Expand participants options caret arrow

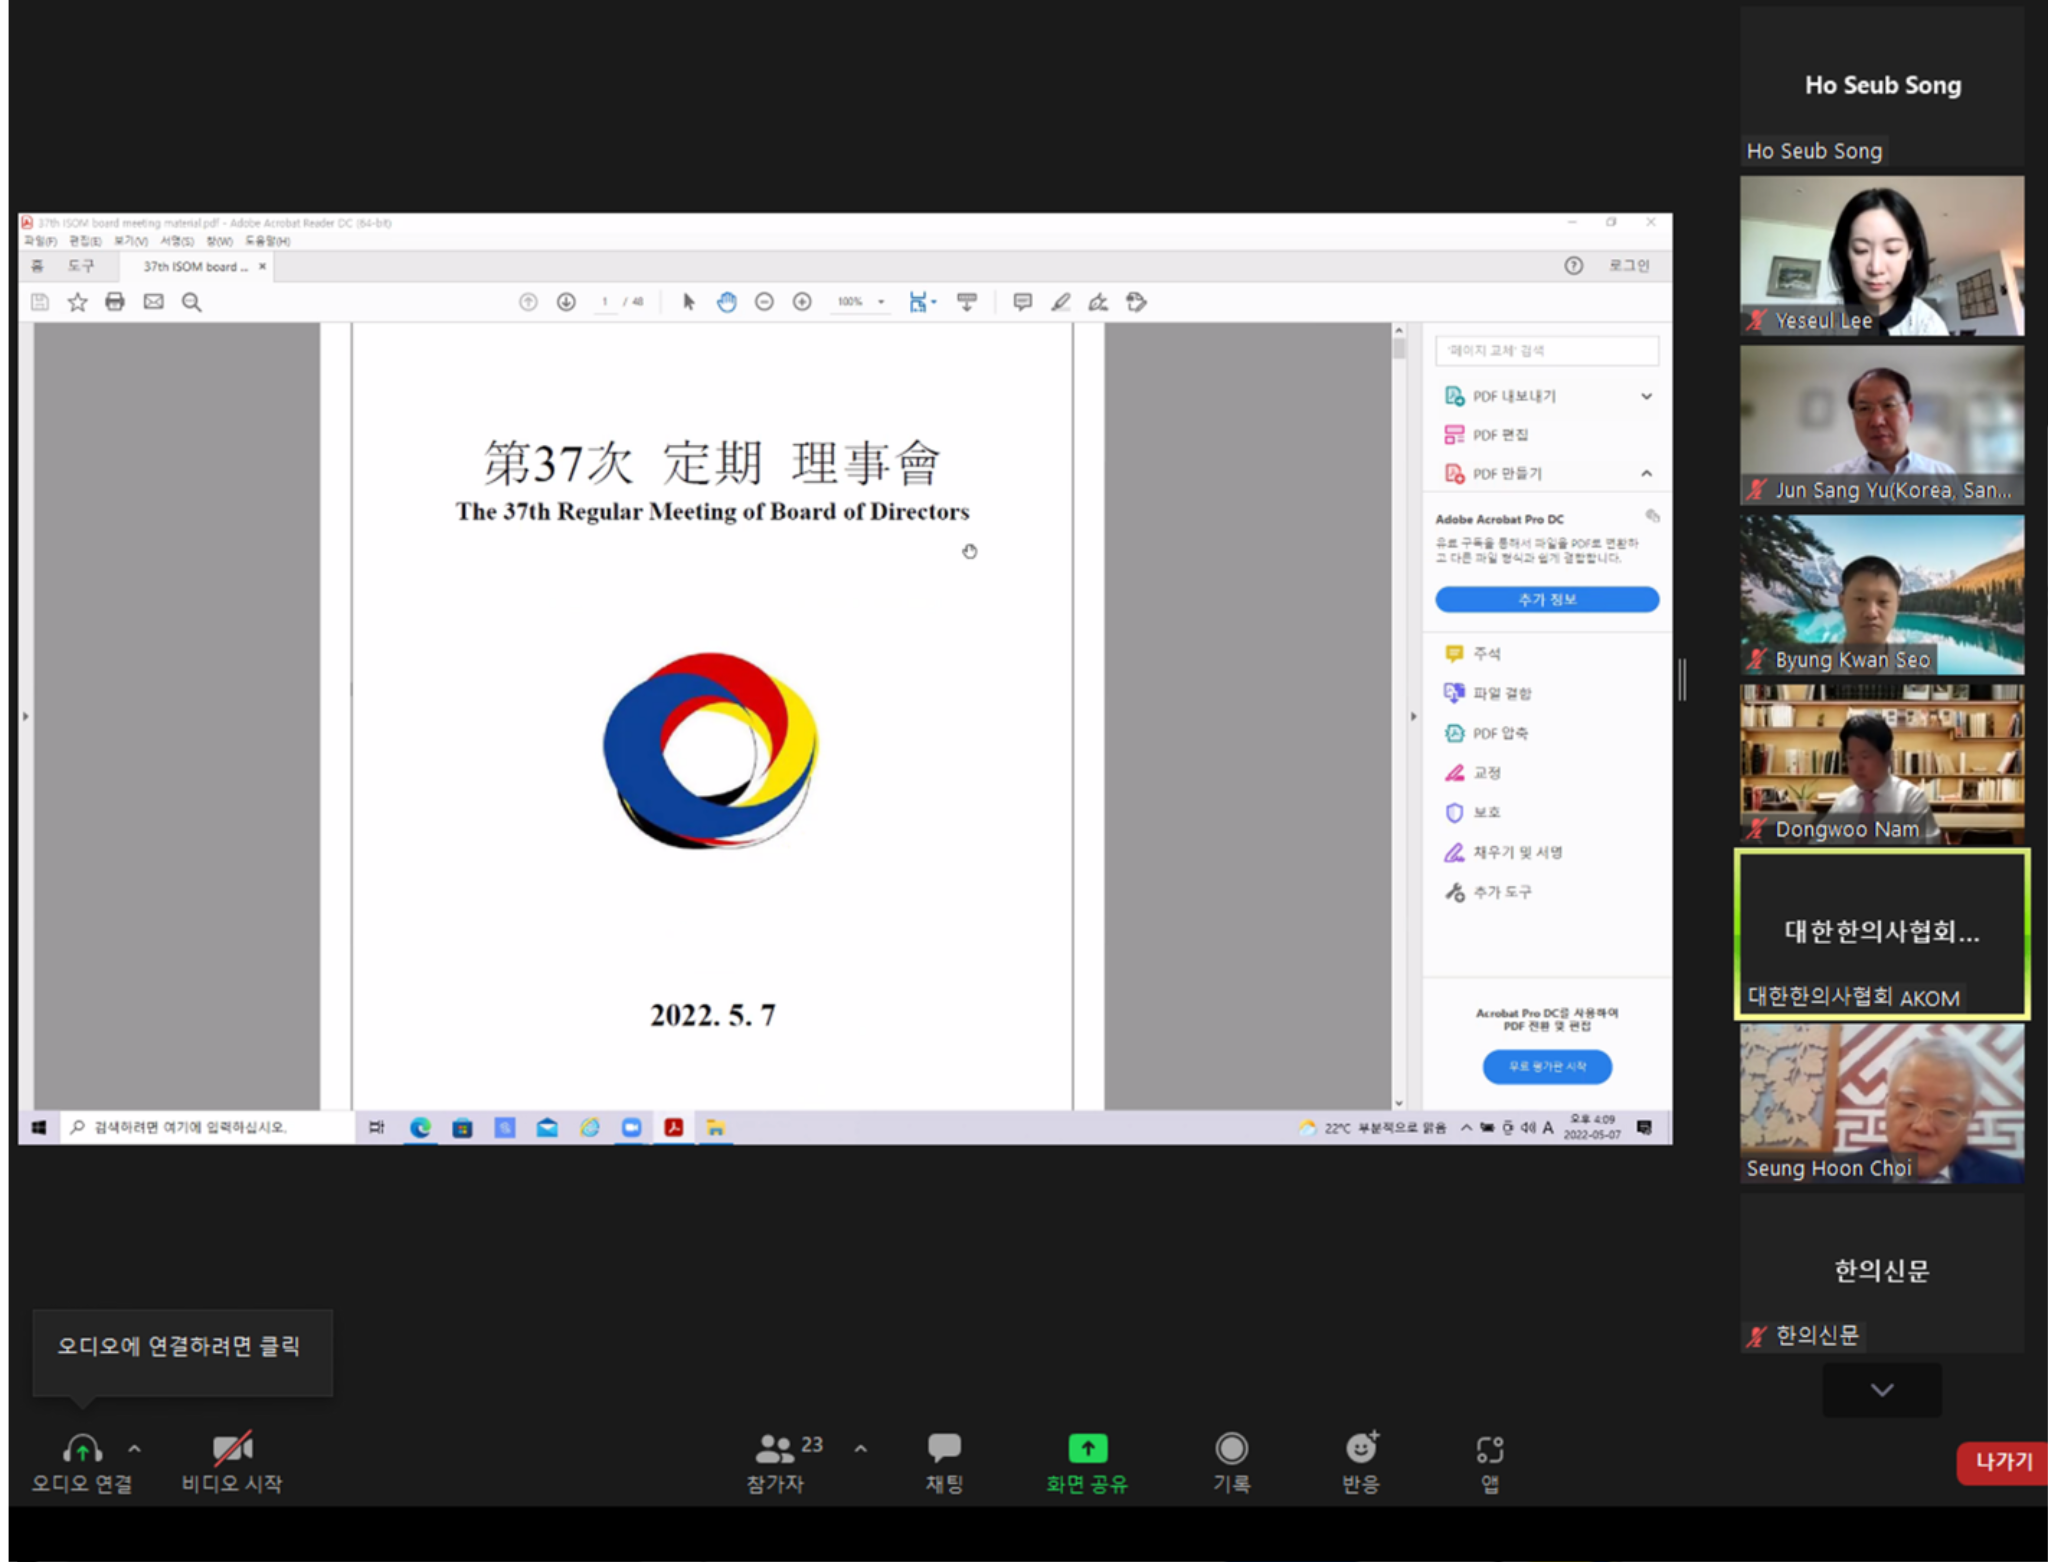tap(860, 1448)
